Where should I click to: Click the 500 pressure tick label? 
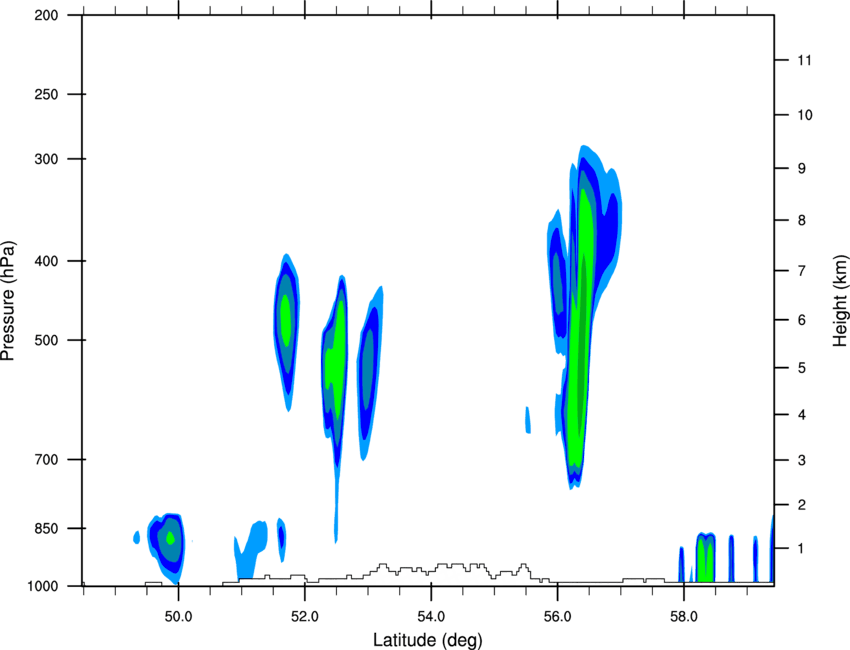(46, 340)
